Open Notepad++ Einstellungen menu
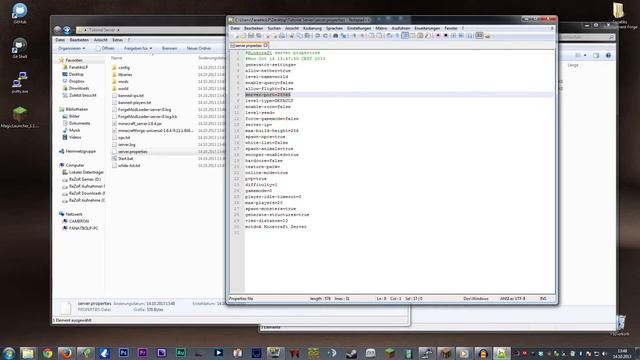The image size is (640, 360). coord(359,28)
